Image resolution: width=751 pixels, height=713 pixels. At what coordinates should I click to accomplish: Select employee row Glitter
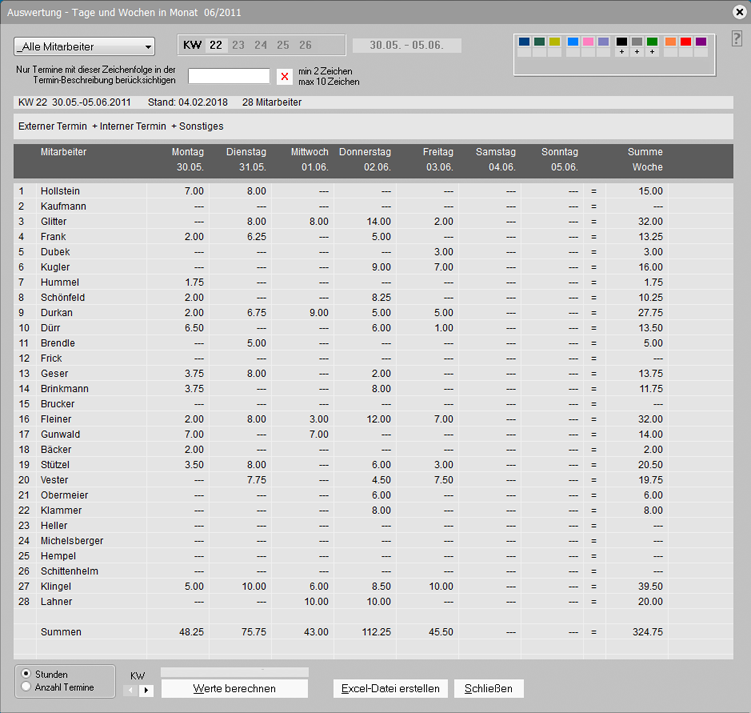click(x=373, y=221)
